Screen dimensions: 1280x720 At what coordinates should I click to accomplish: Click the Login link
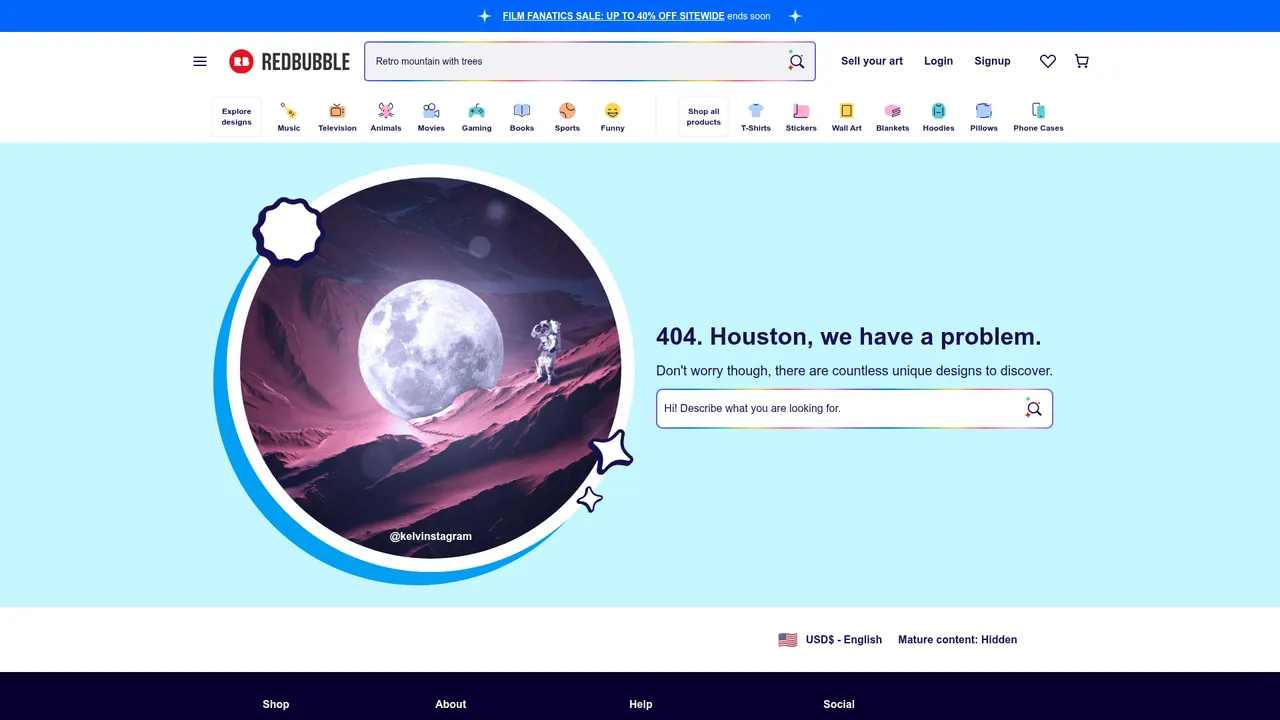pos(938,61)
